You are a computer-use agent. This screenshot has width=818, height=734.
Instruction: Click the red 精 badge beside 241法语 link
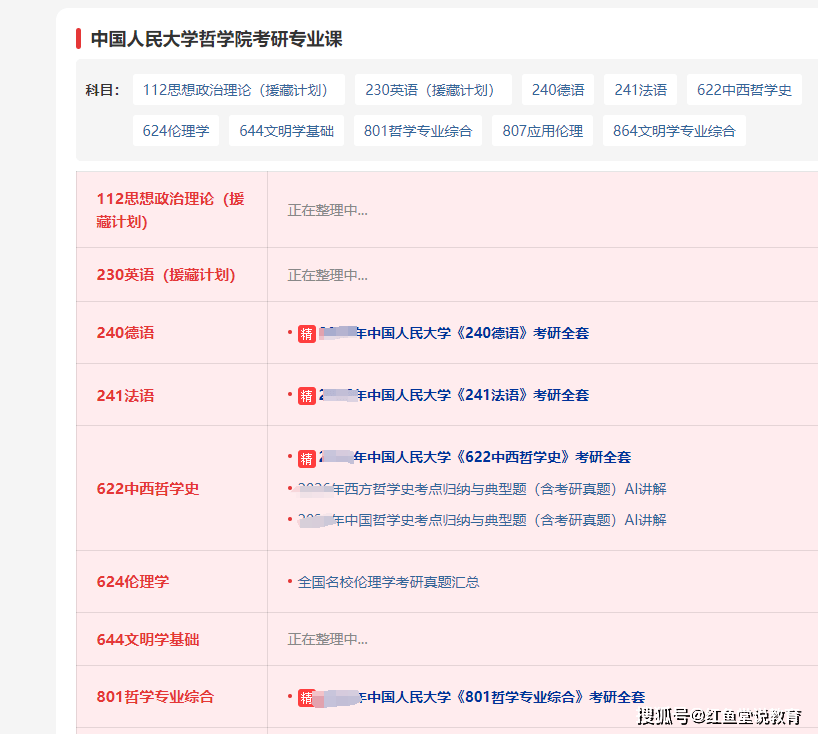tap(307, 396)
